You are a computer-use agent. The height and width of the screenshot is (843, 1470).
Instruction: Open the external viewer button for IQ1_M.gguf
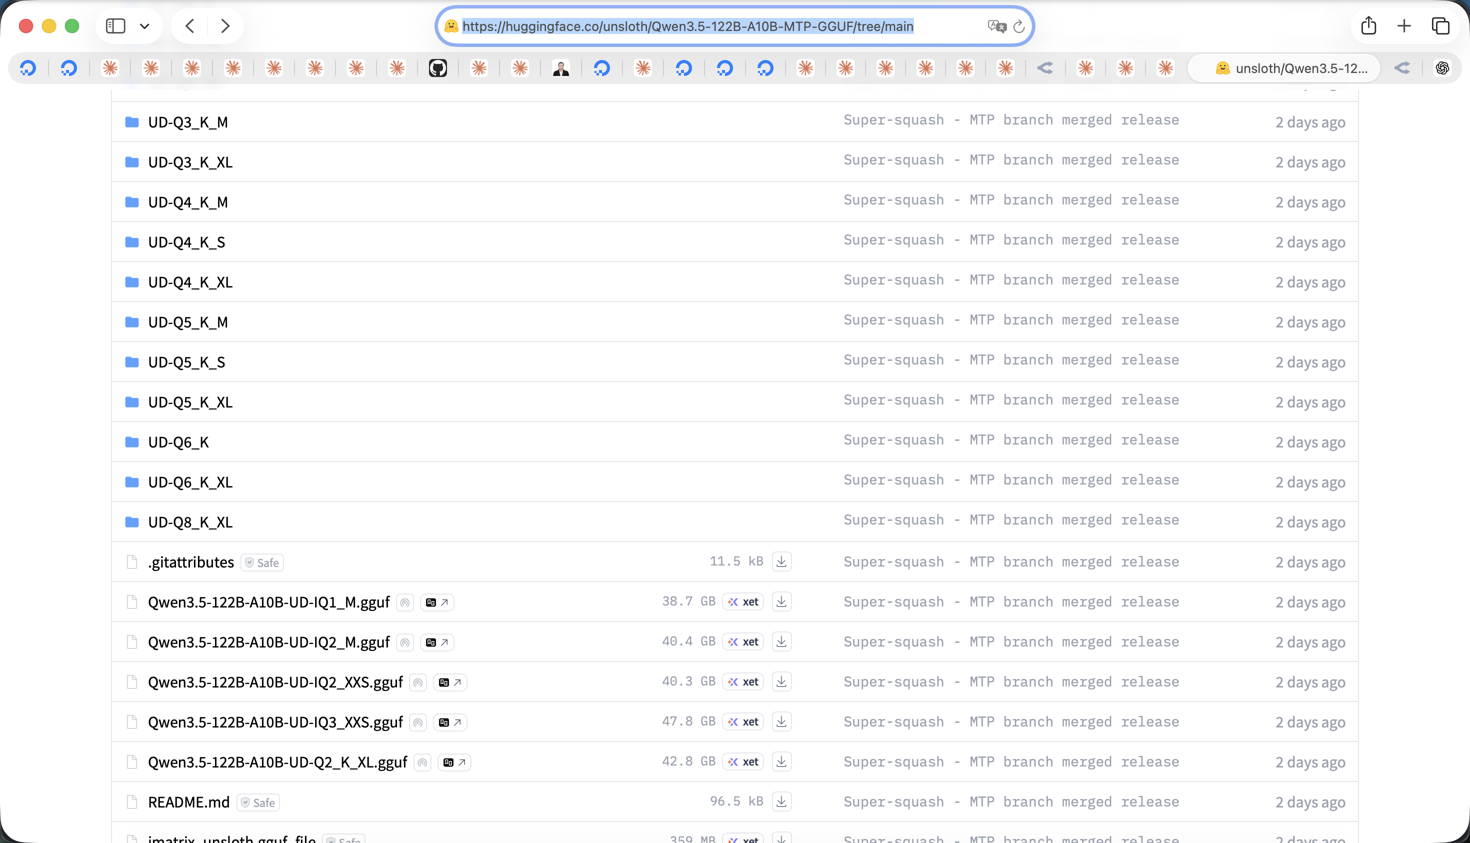tap(437, 603)
